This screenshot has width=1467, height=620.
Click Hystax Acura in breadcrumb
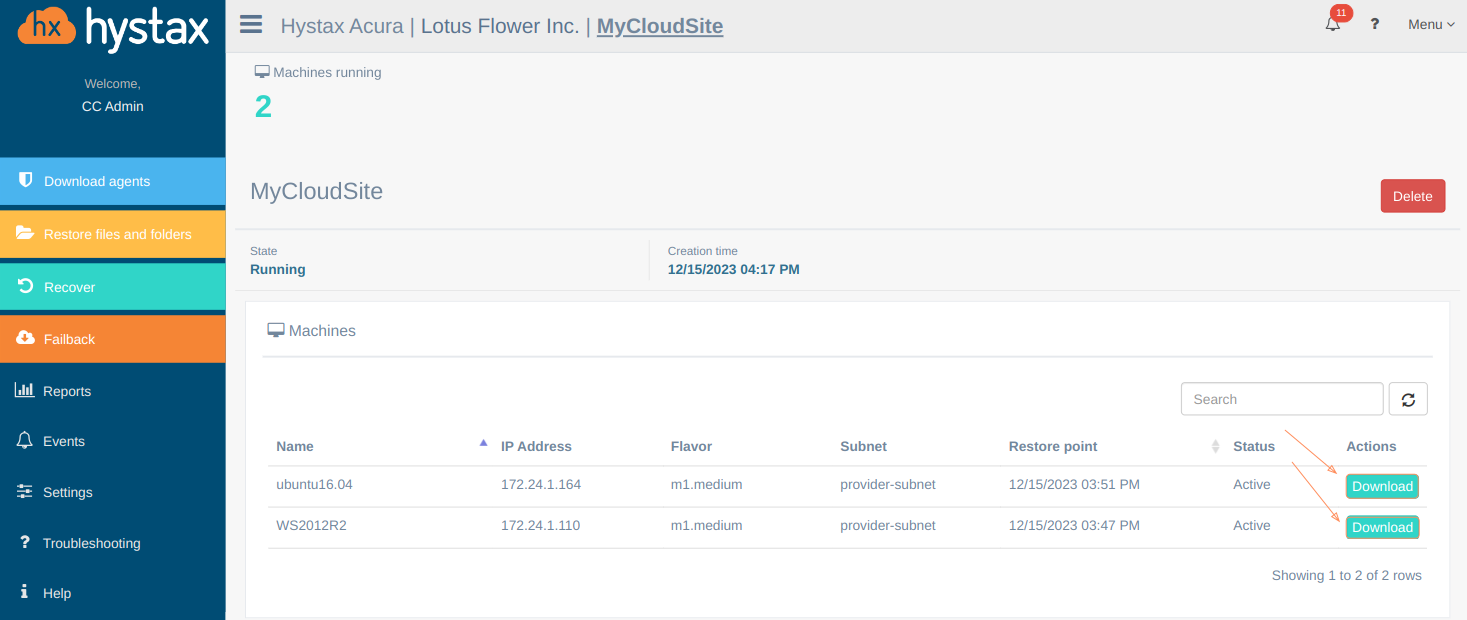342,26
